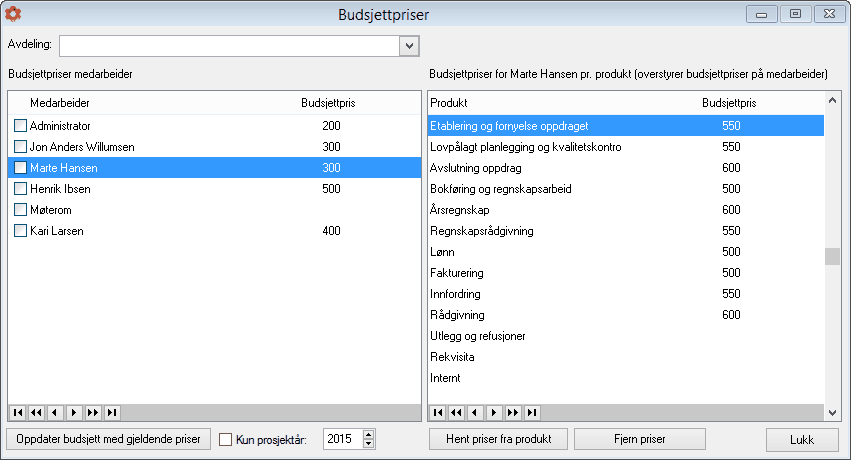Select the Årsregnskap product
851x460 pixels.
click(460, 210)
